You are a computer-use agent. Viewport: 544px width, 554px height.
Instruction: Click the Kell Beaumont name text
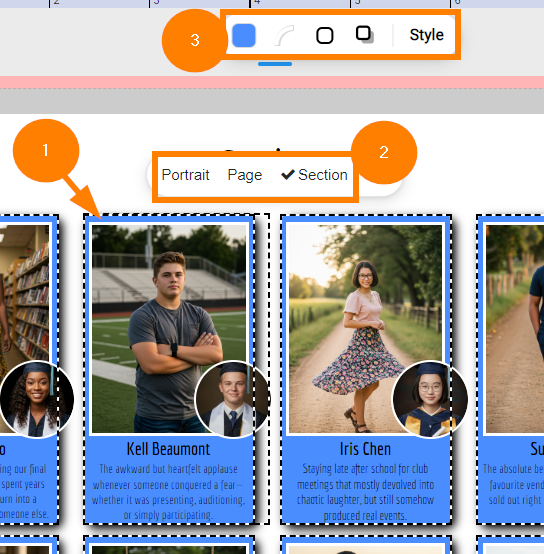tap(168, 449)
